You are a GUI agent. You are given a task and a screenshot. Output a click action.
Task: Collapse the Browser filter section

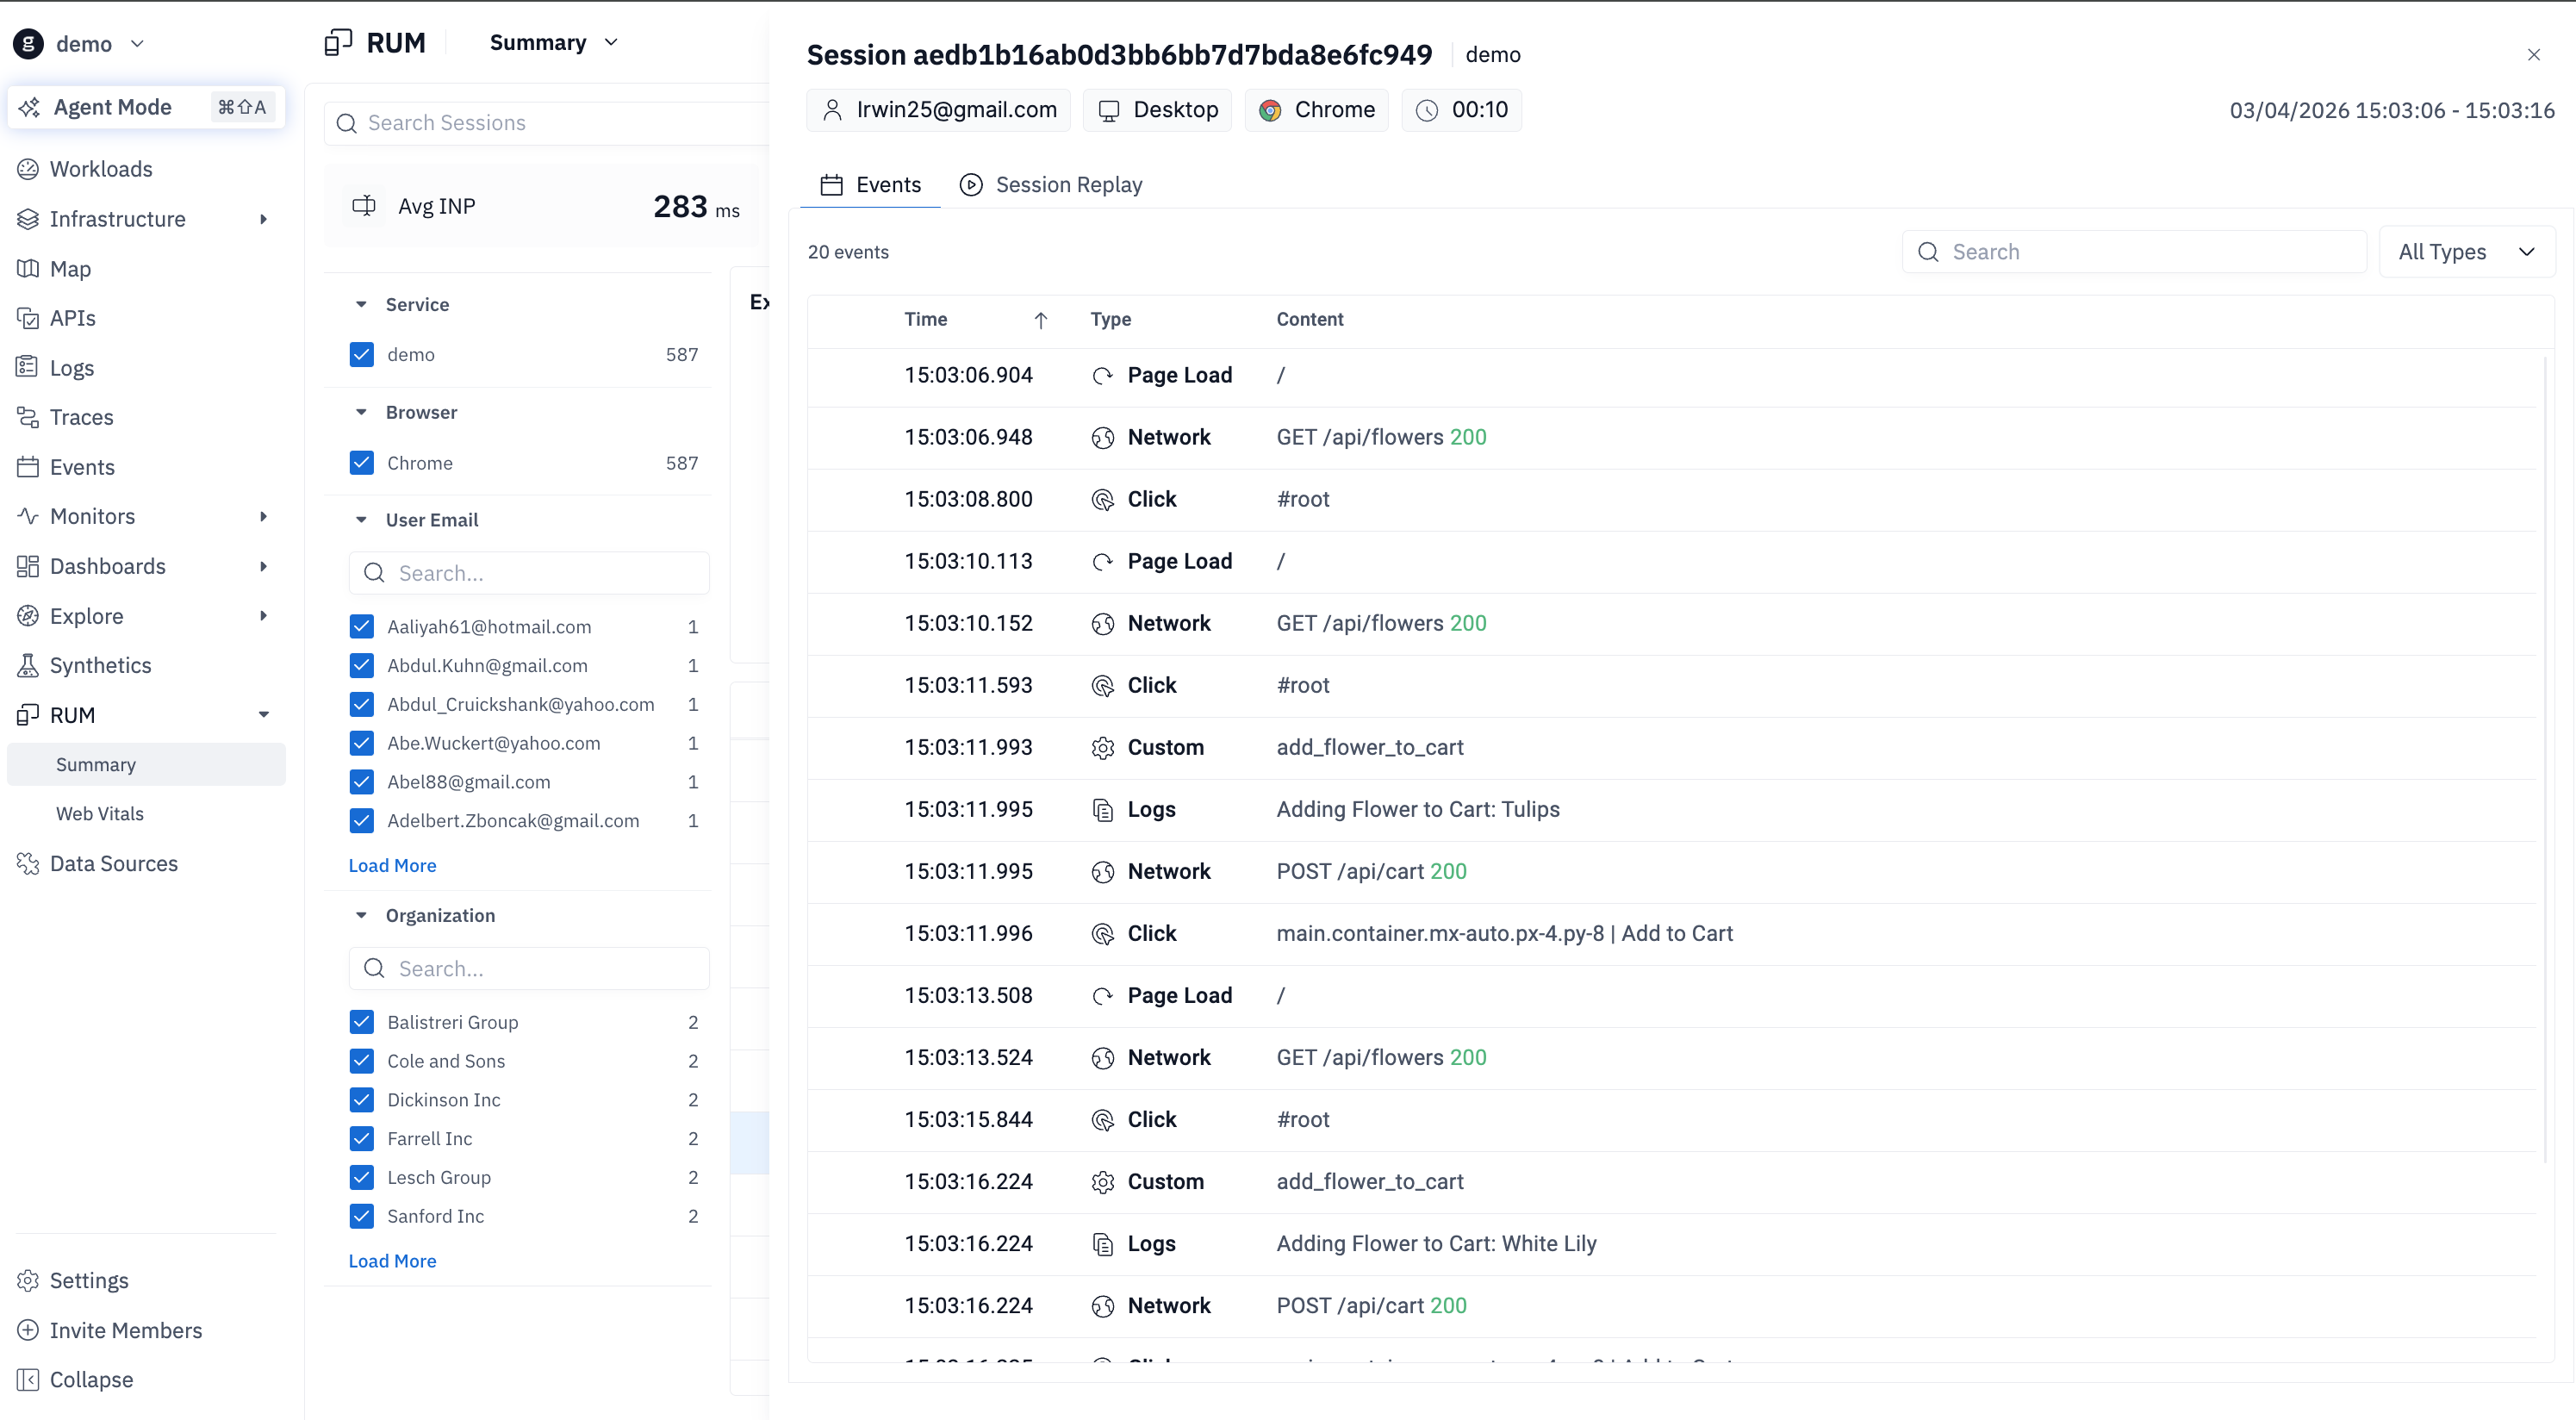[362, 412]
